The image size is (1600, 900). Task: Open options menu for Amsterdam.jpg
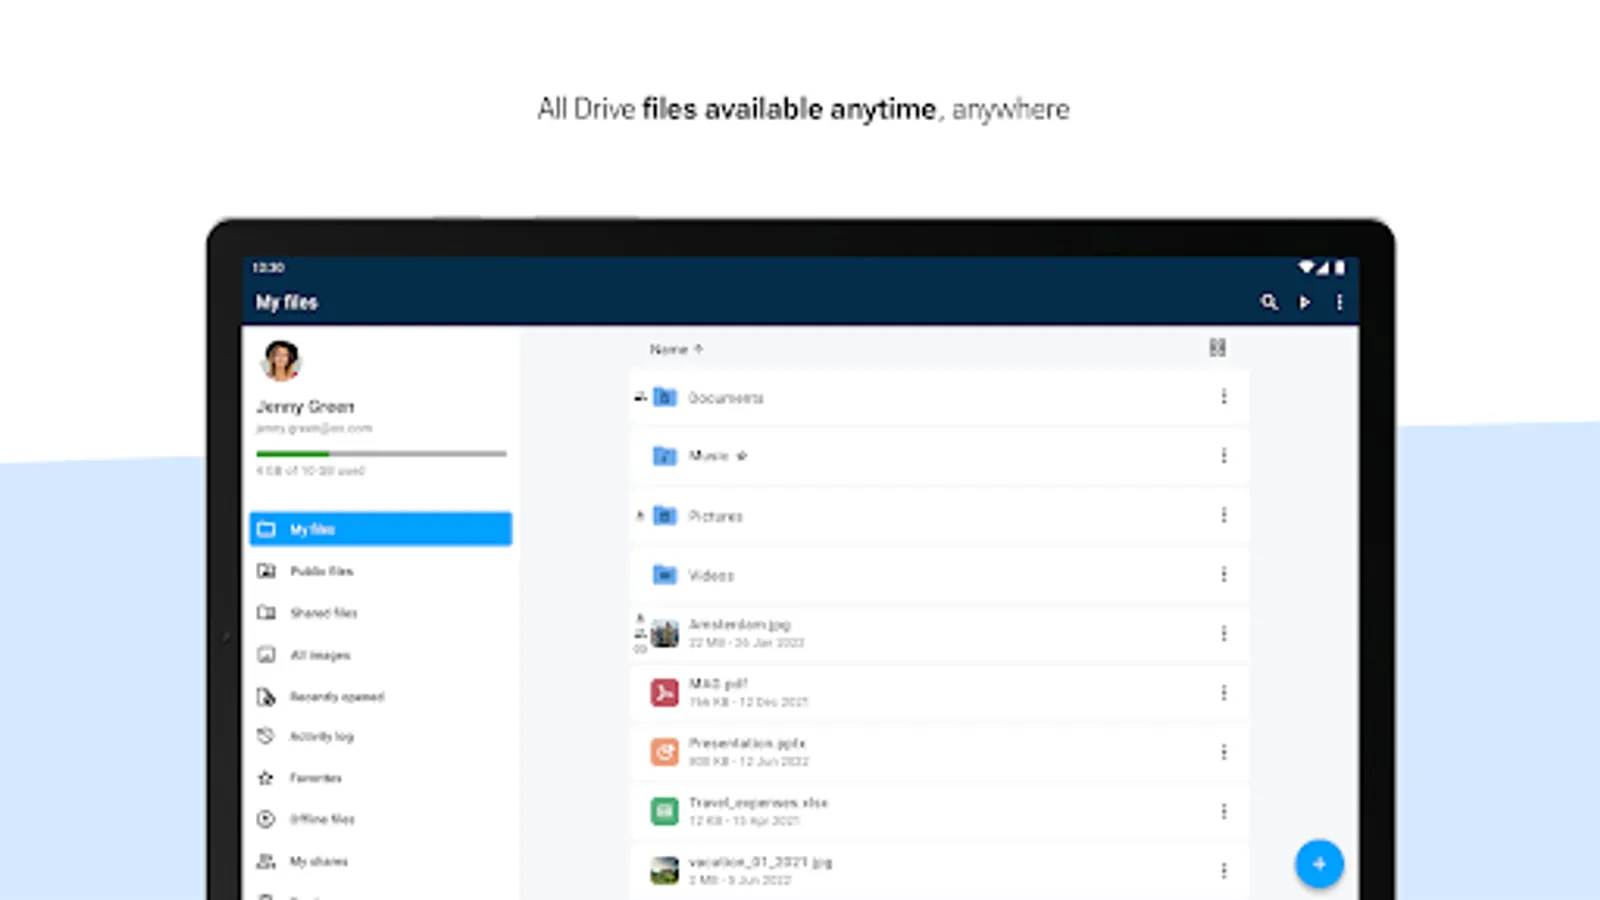click(x=1223, y=633)
